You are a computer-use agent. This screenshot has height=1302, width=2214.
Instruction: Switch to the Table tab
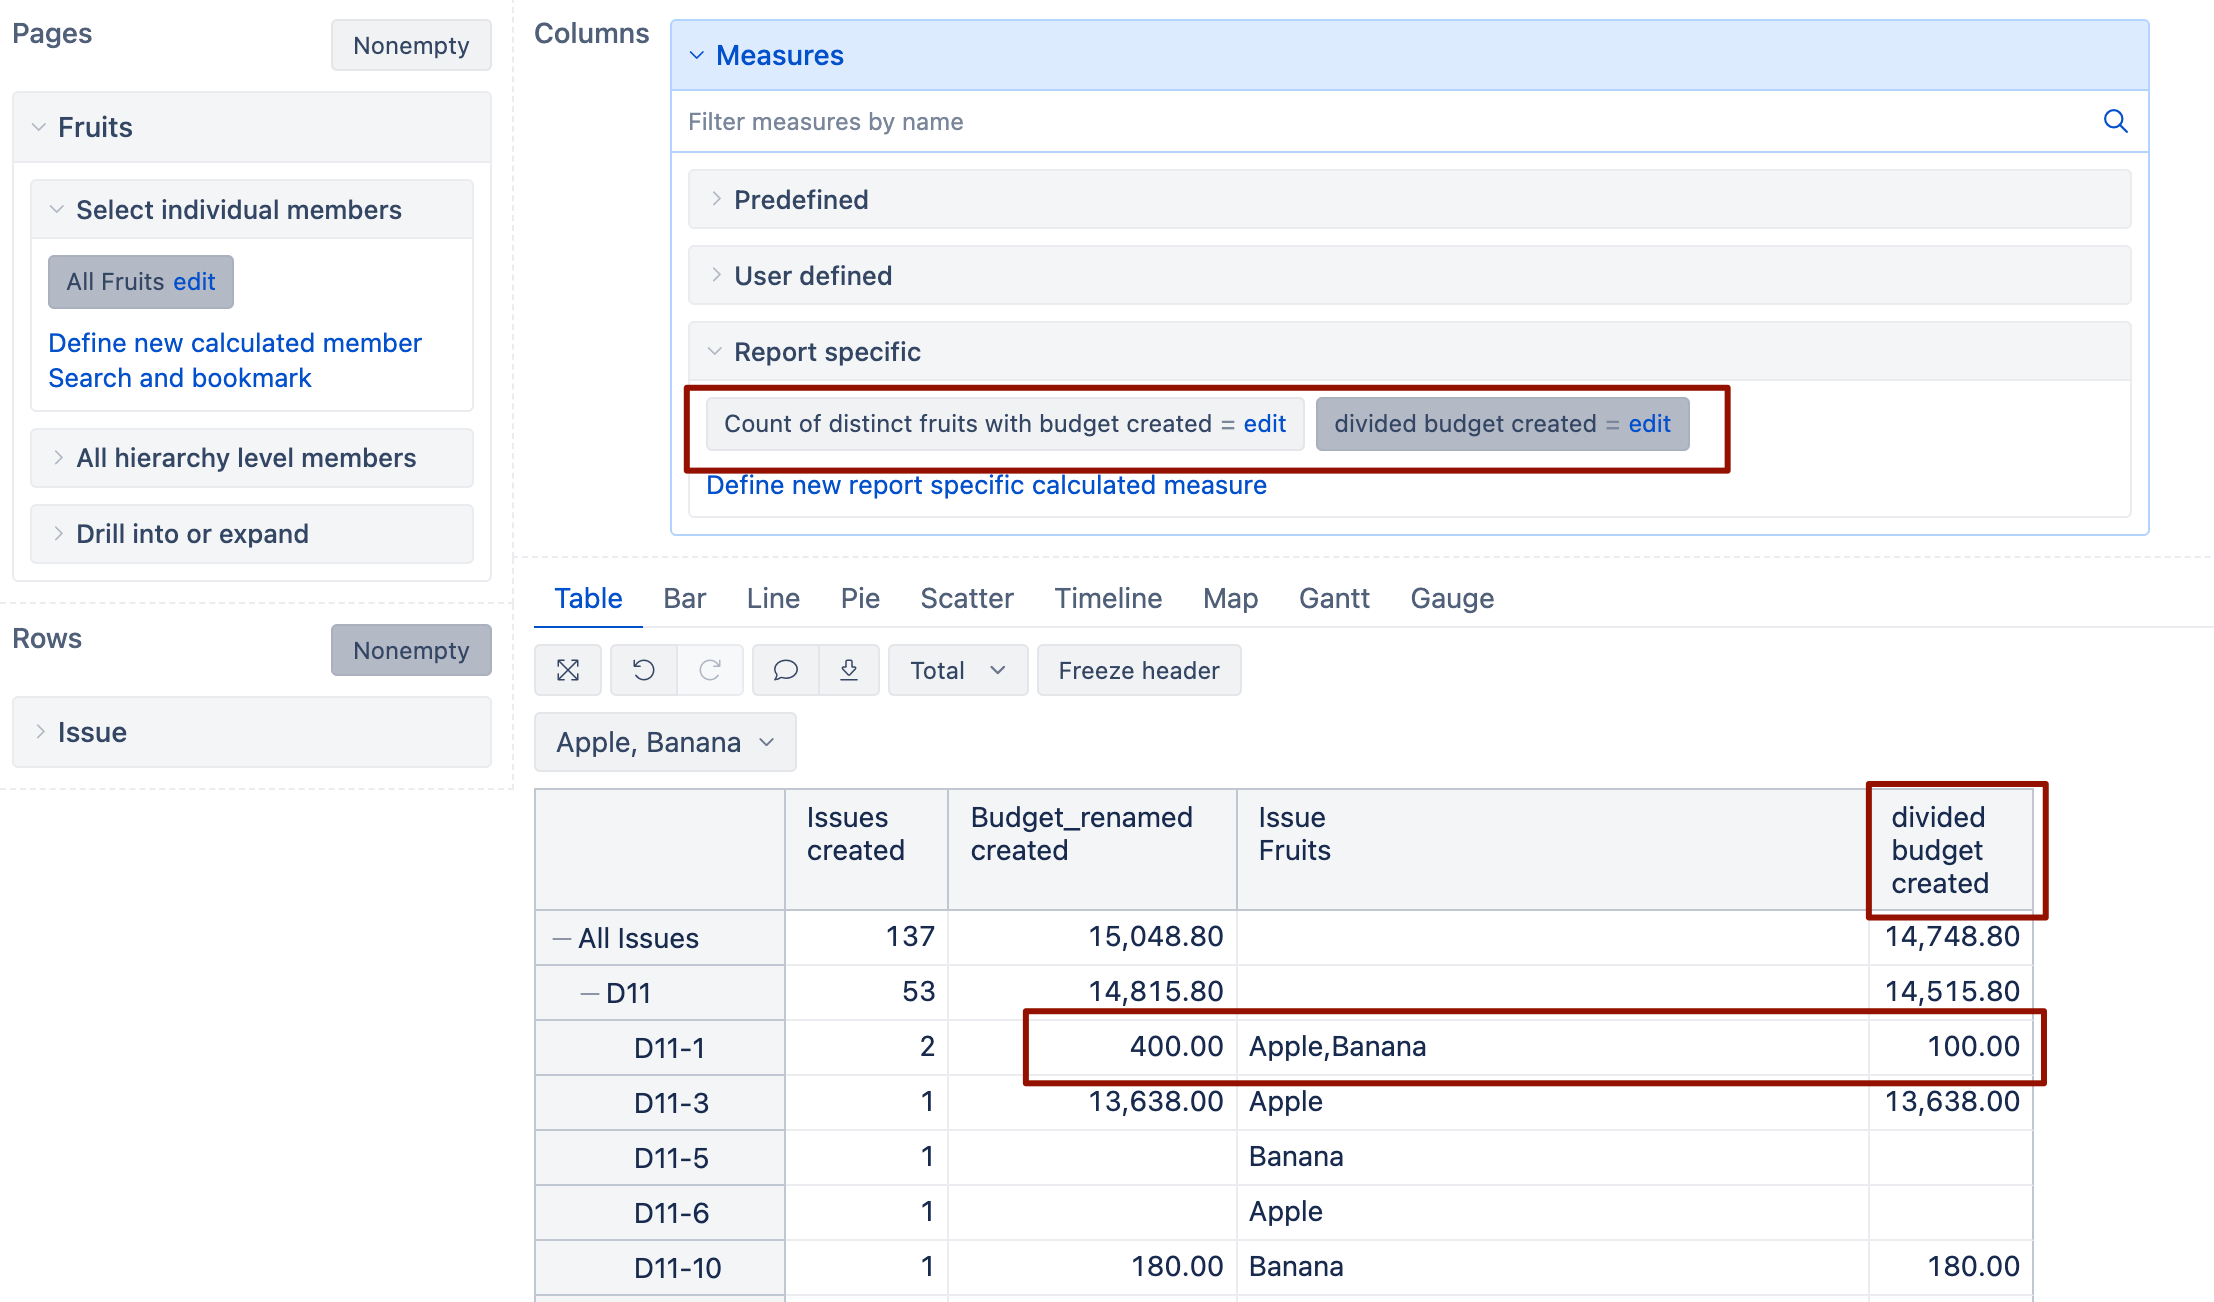pos(588,598)
